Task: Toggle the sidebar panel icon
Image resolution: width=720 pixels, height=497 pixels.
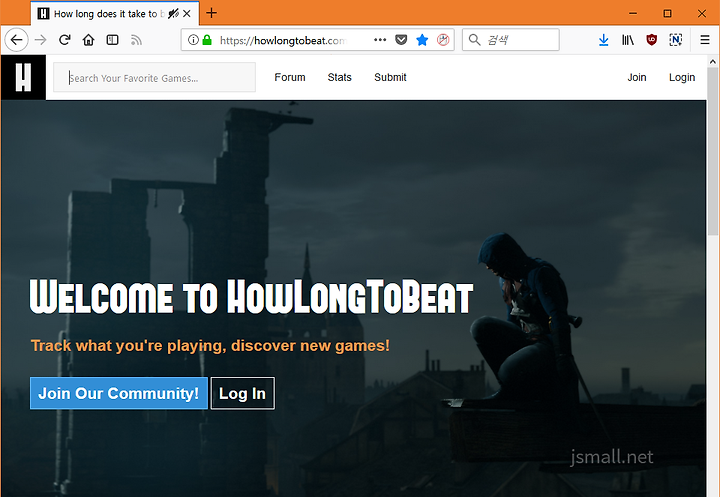Action: point(112,40)
